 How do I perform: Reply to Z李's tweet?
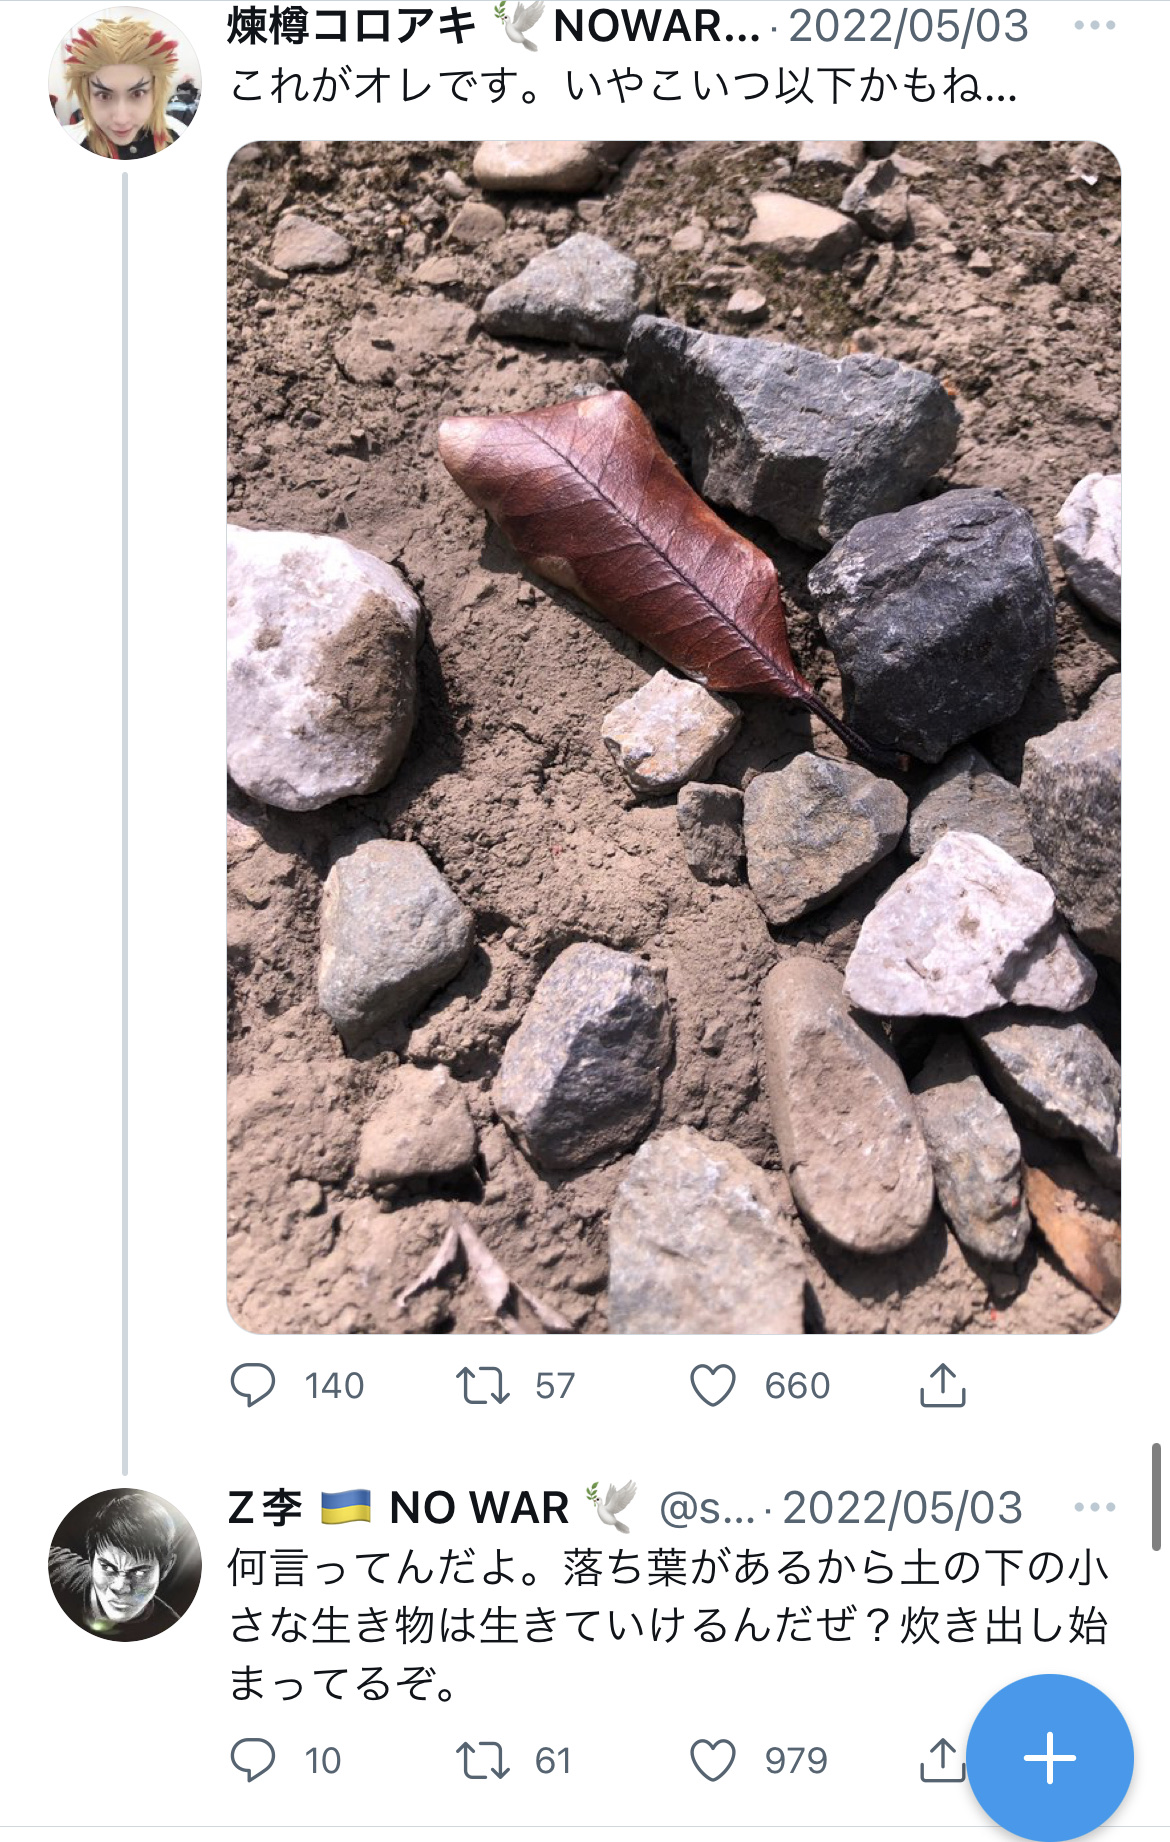click(x=253, y=1760)
